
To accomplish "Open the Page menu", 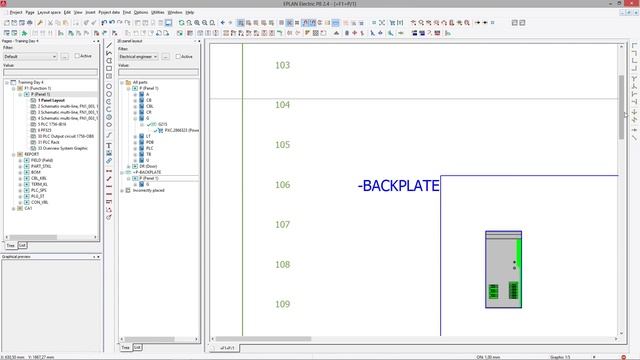I will coord(30,13).
